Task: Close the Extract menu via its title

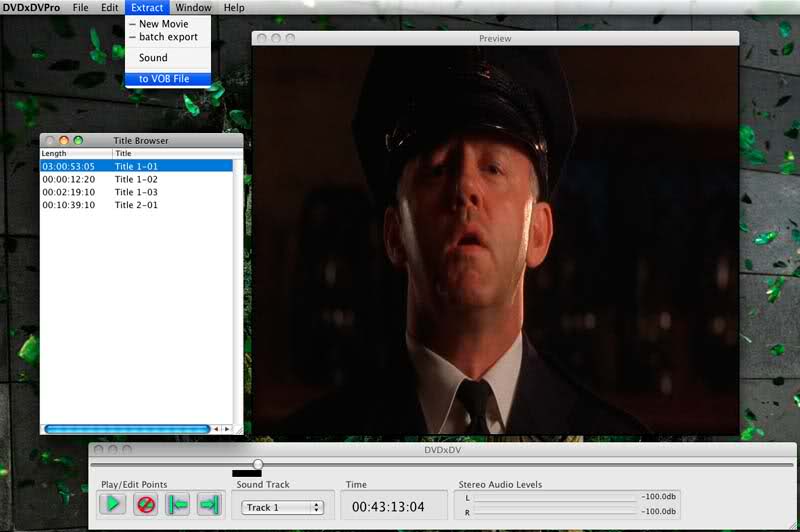Action: click(147, 8)
